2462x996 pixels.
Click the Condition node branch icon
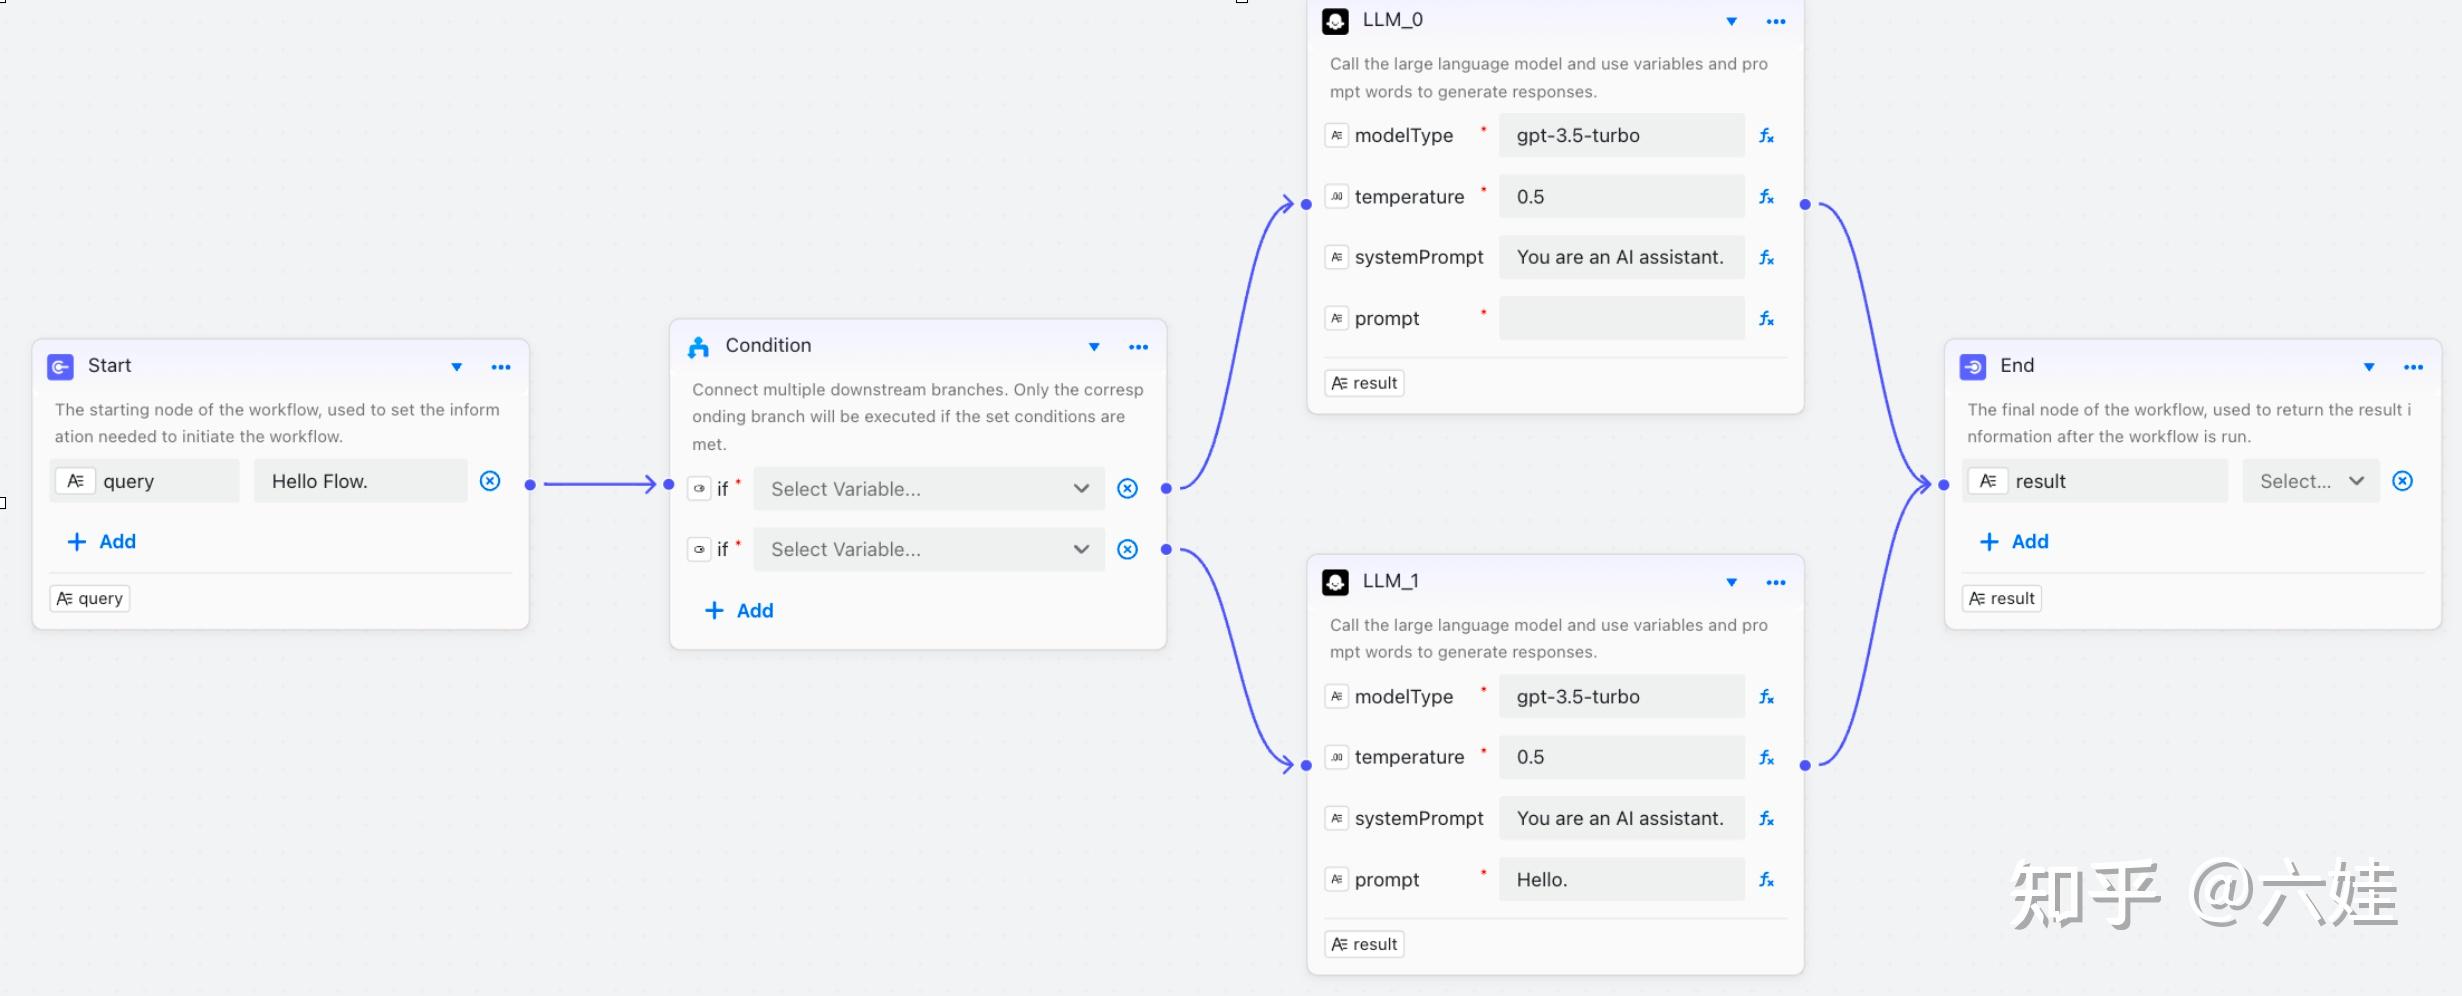pyautogui.click(x=698, y=347)
